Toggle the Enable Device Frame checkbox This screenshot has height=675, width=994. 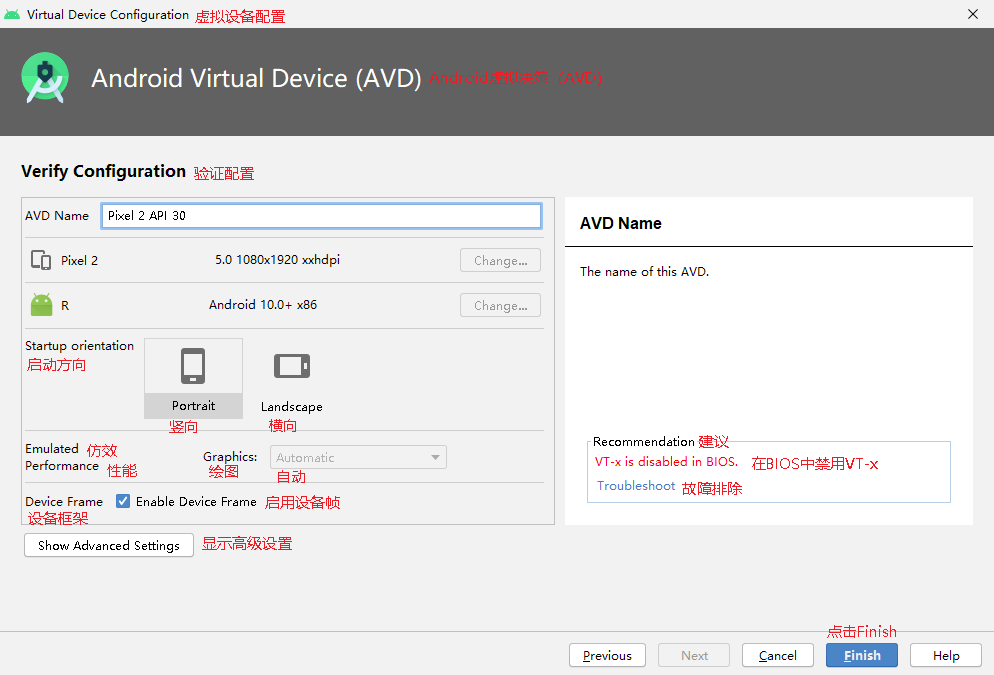[123, 501]
